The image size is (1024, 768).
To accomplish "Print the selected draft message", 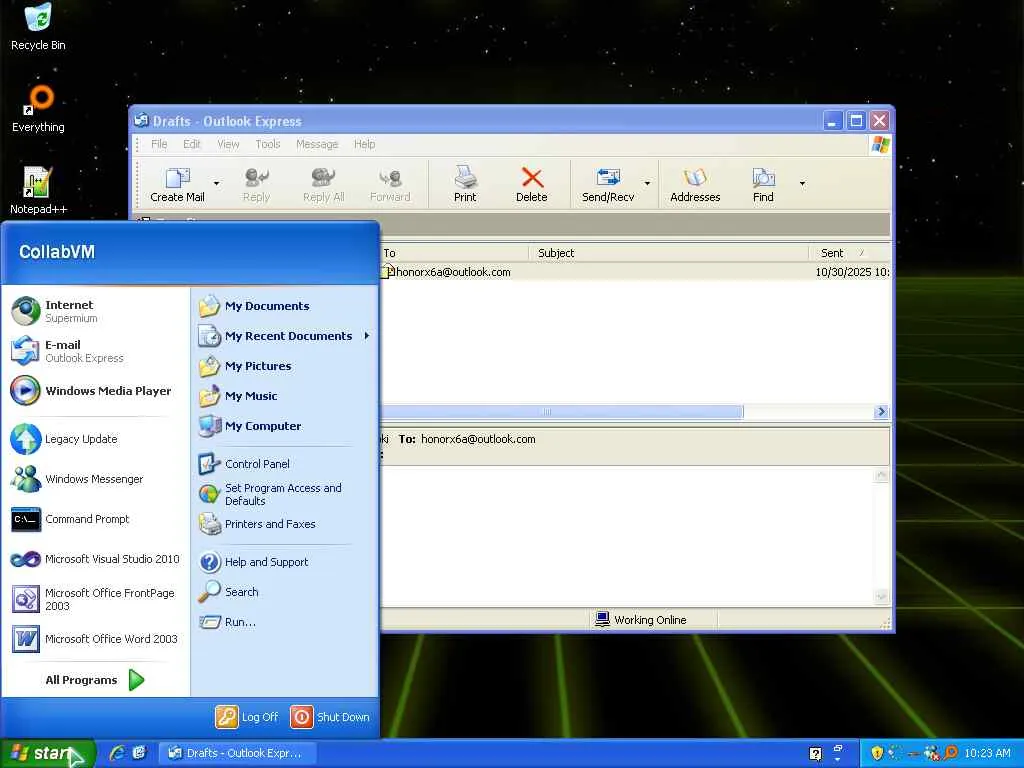I will [x=465, y=185].
